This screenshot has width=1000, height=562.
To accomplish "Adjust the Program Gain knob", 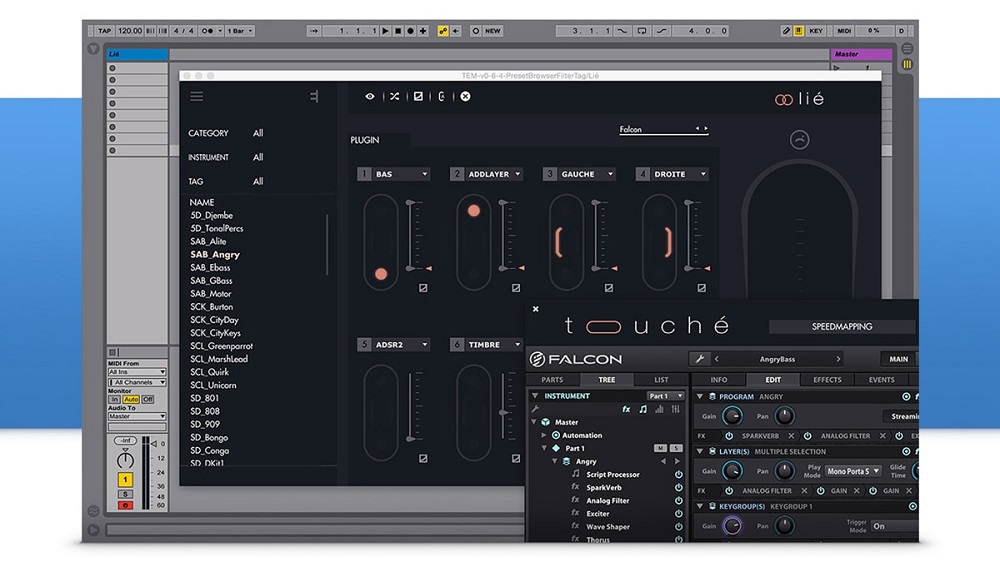I will [x=732, y=417].
